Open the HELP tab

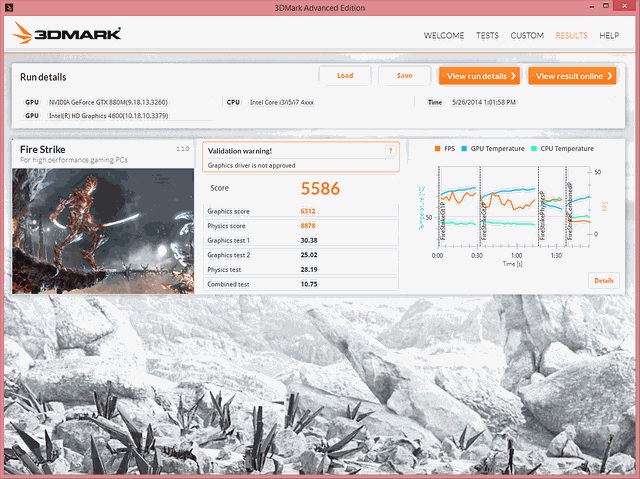coord(609,35)
